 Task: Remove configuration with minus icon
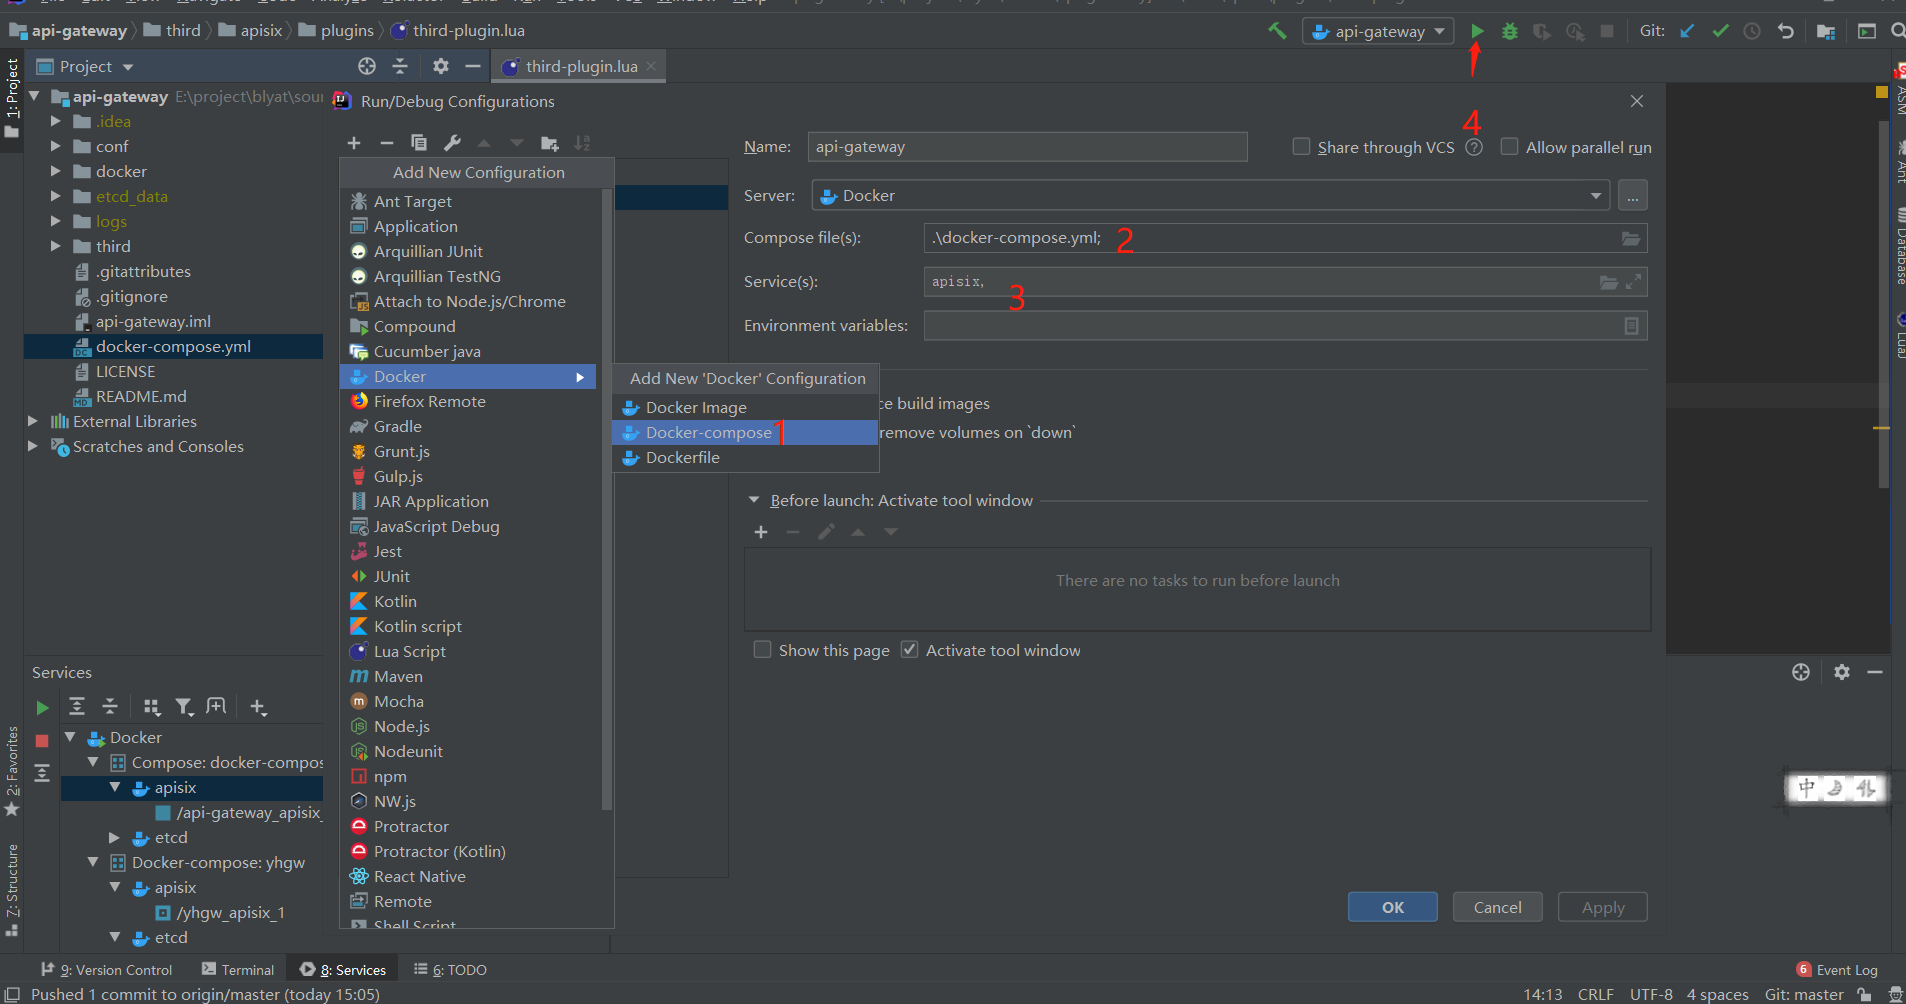click(x=386, y=143)
